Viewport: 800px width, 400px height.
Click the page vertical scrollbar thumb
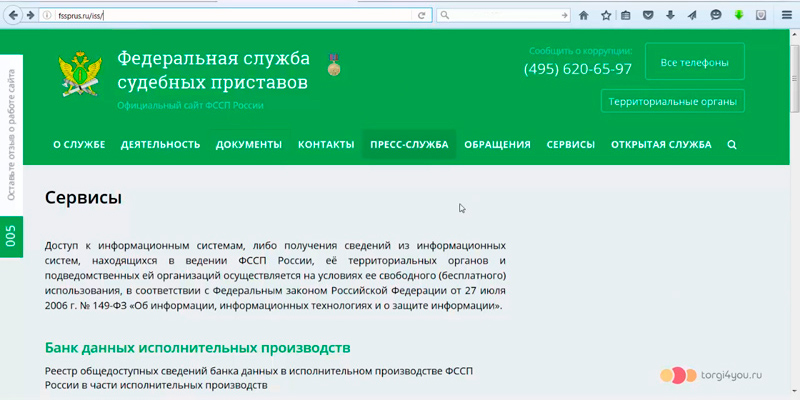point(795,79)
